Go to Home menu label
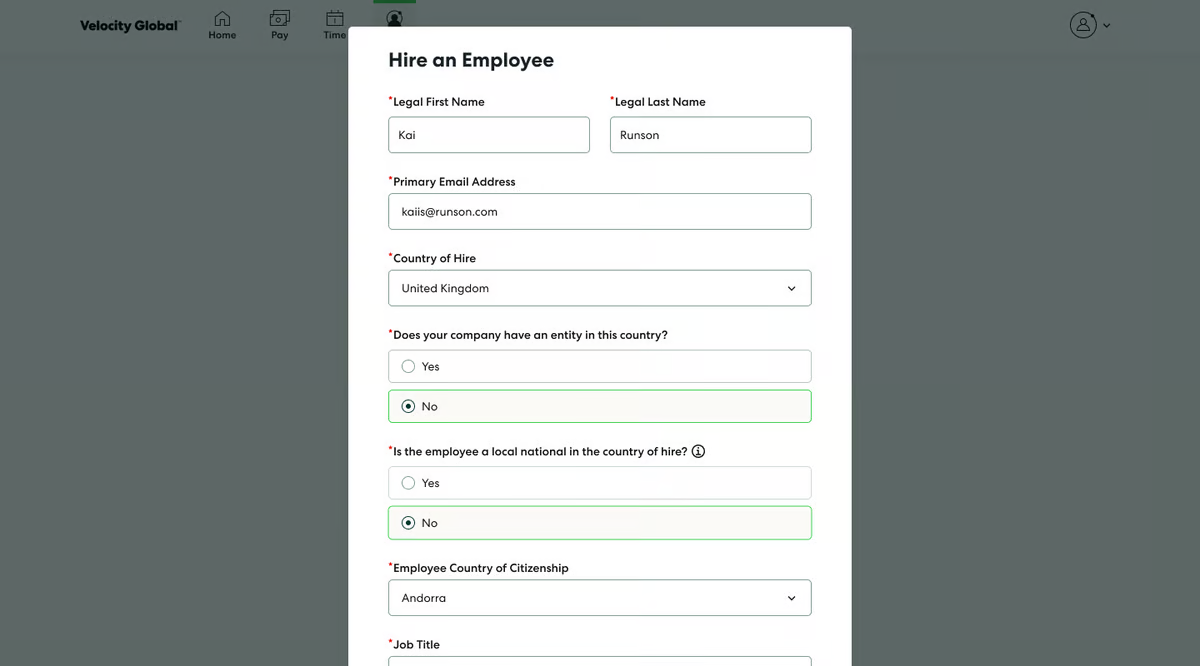The width and height of the screenshot is (1200, 666). coord(222,35)
